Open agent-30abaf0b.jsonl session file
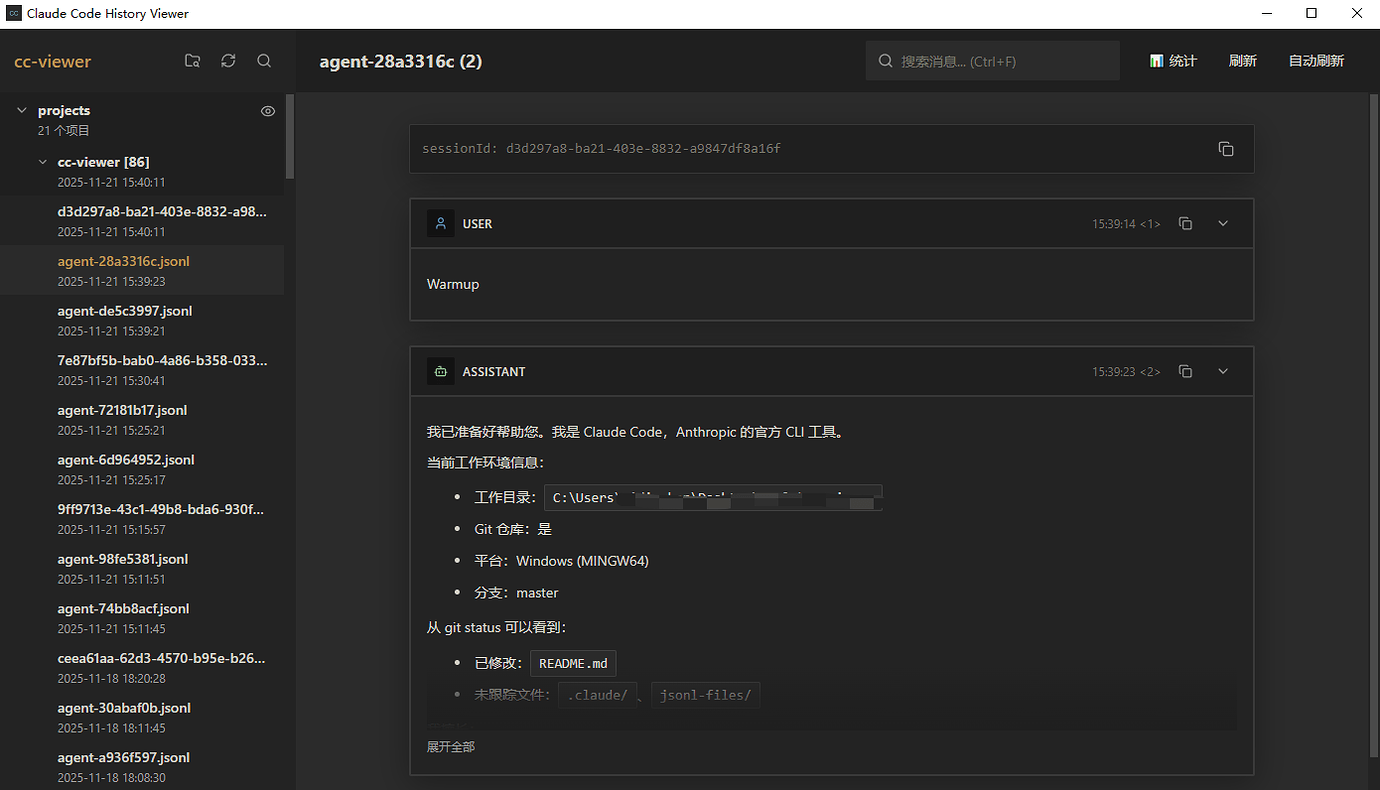This screenshot has height=790, width=1380. pos(142,717)
